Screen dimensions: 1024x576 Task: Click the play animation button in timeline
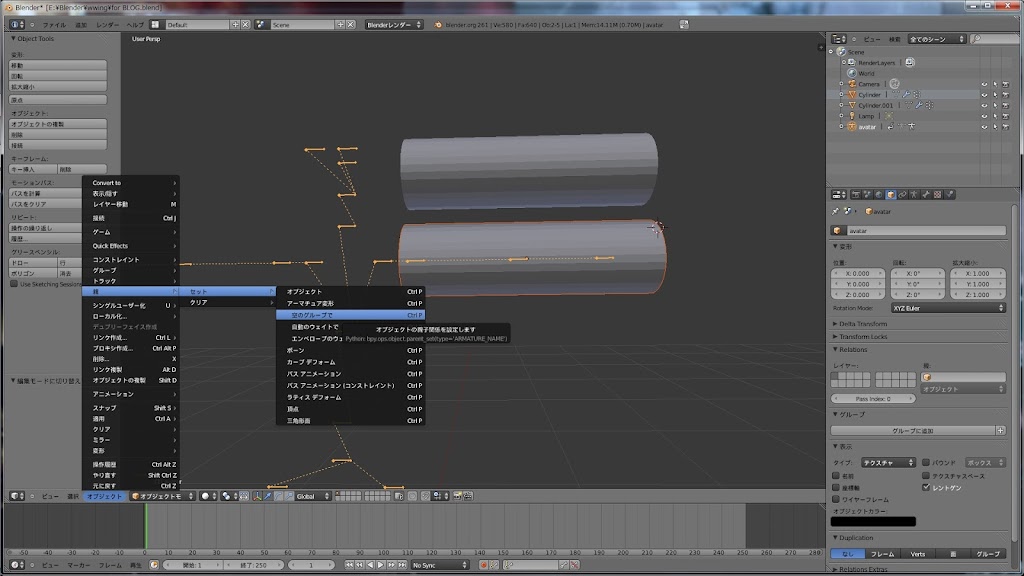[x=380, y=565]
